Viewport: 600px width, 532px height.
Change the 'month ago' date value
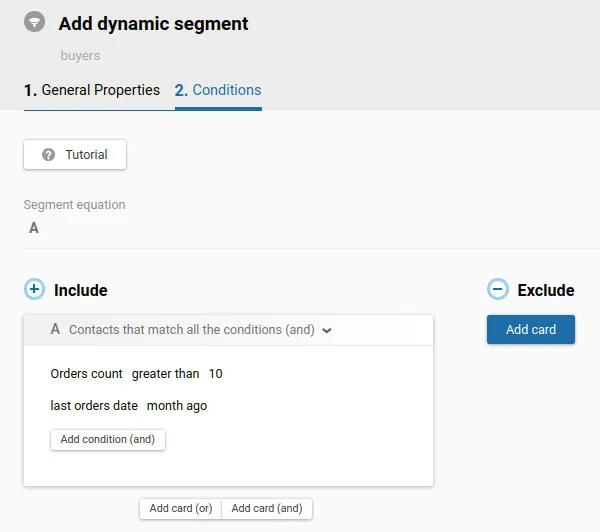(177, 406)
